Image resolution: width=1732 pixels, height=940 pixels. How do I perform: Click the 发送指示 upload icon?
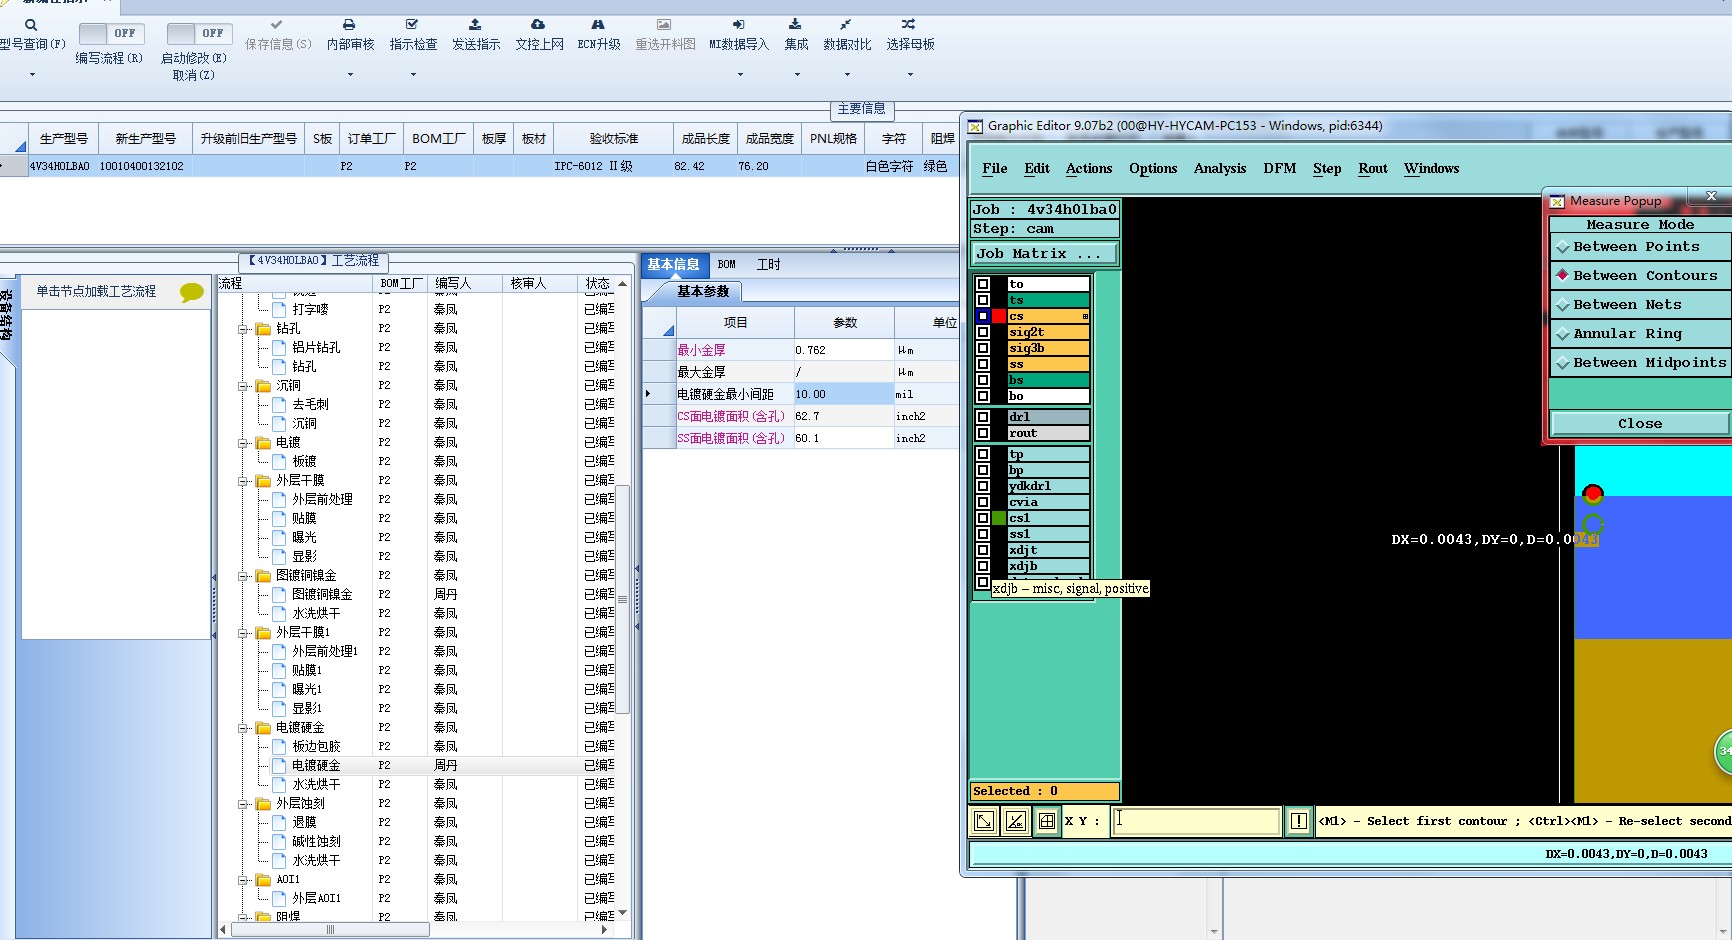point(475,24)
